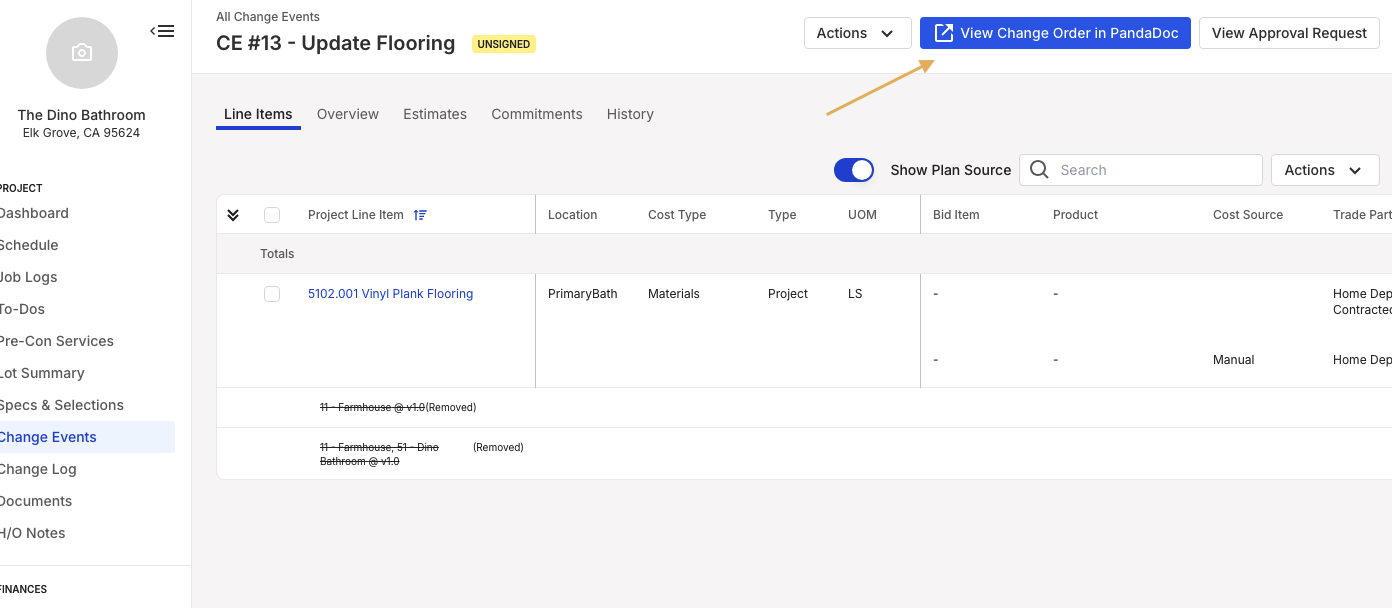Click the Type column header
Viewport: 1392px width, 608px height.
pos(782,215)
